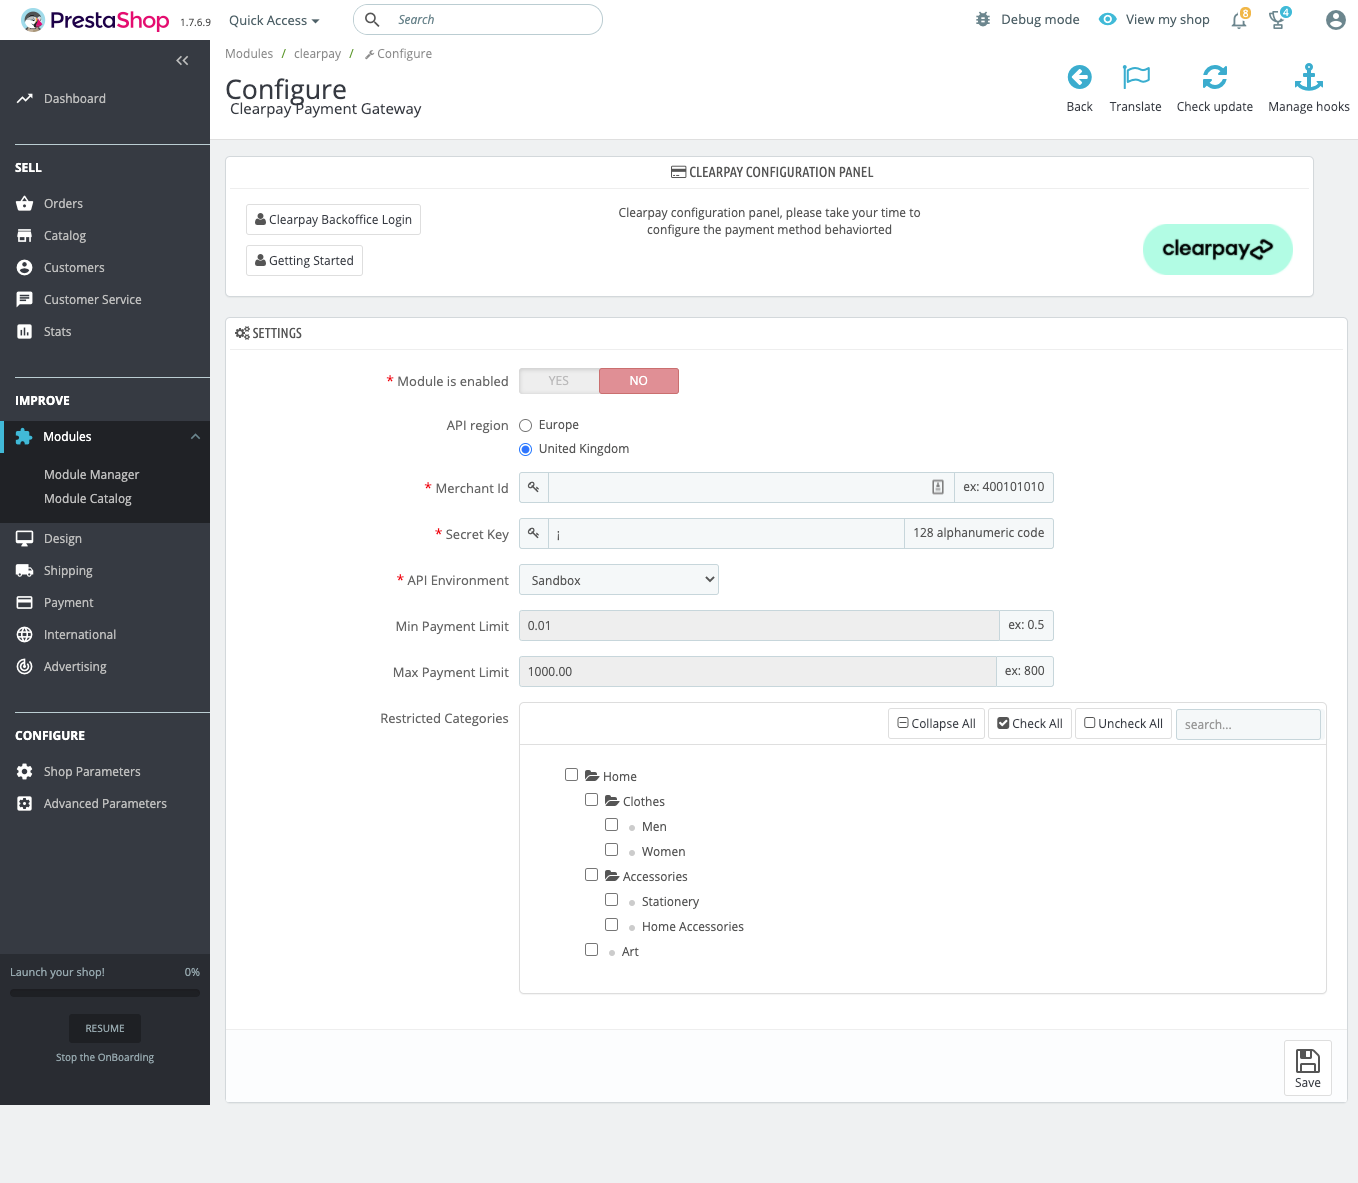Click the RESUME onboarding button

(105, 1029)
